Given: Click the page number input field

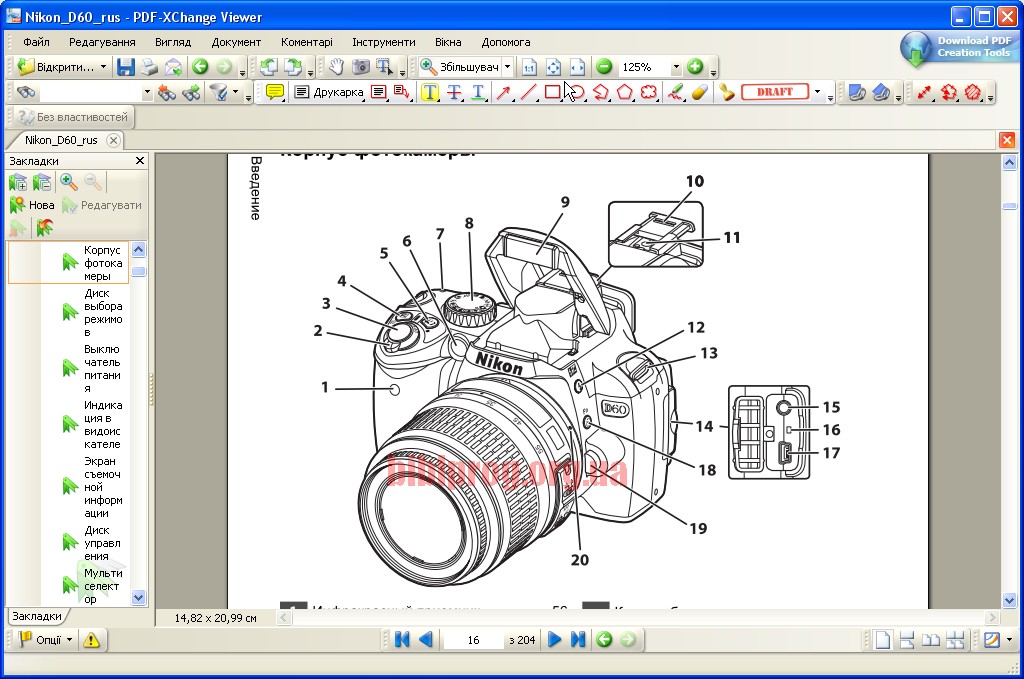Looking at the screenshot, I should (x=473, y=640).
